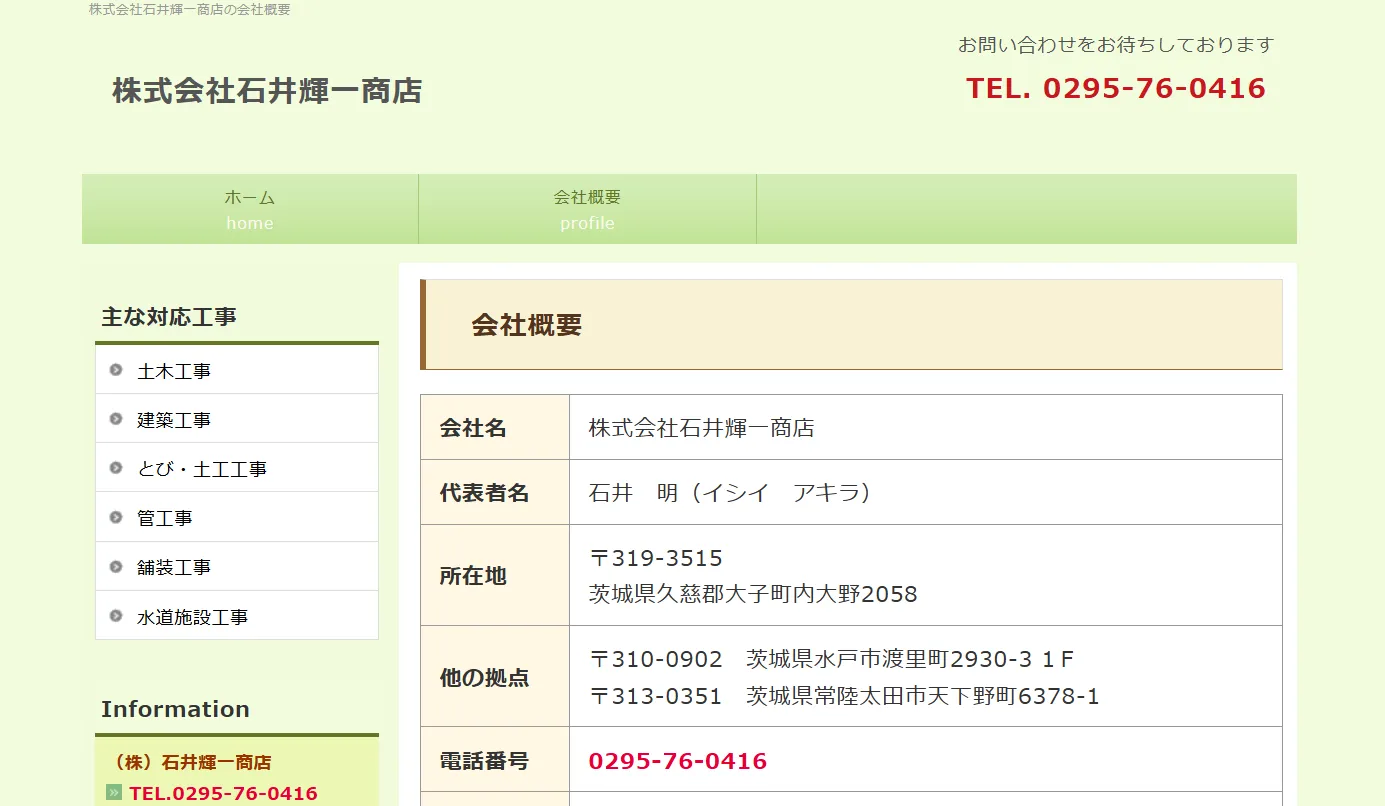
Task: Click the large red TEL number in the header
Action: click(x=1115, y=88)
